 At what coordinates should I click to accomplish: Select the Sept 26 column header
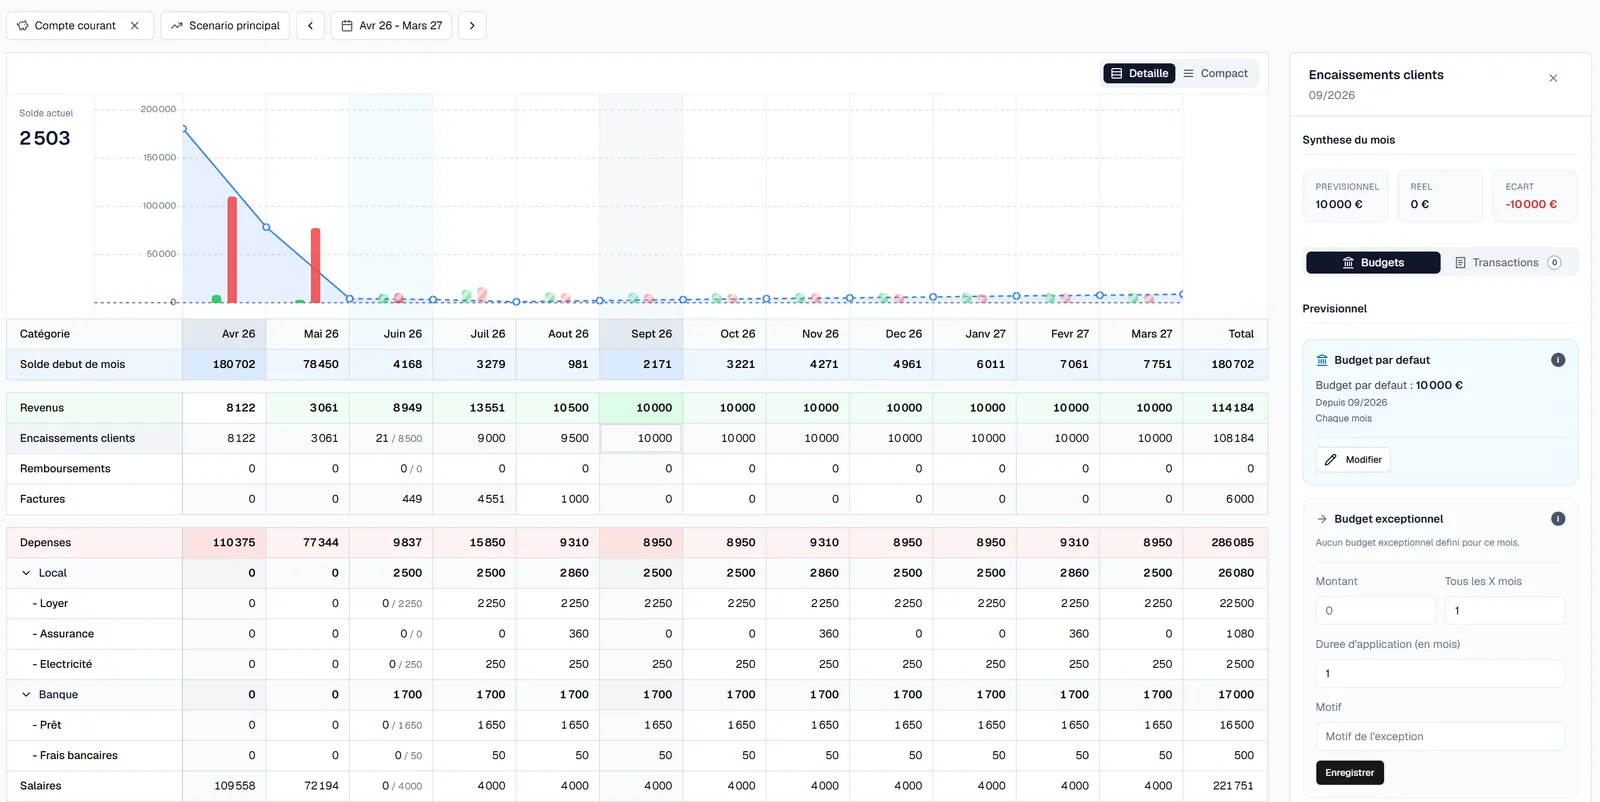[641, 334]
